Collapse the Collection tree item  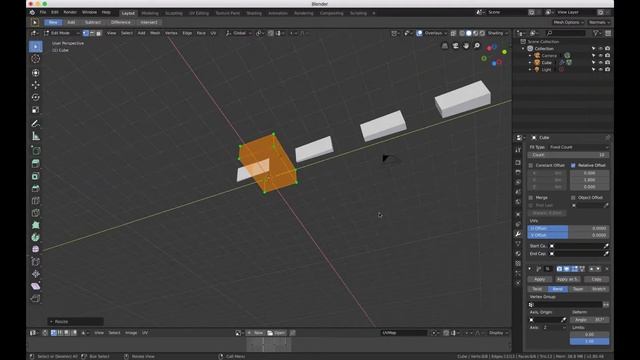tap(523, 49)
